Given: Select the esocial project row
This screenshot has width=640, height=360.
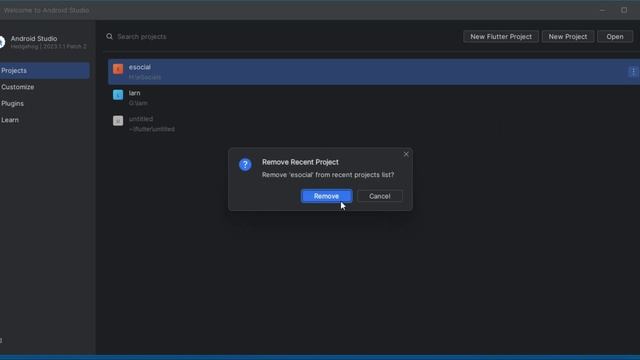Looking at the screenshot, I should point(374,72).
